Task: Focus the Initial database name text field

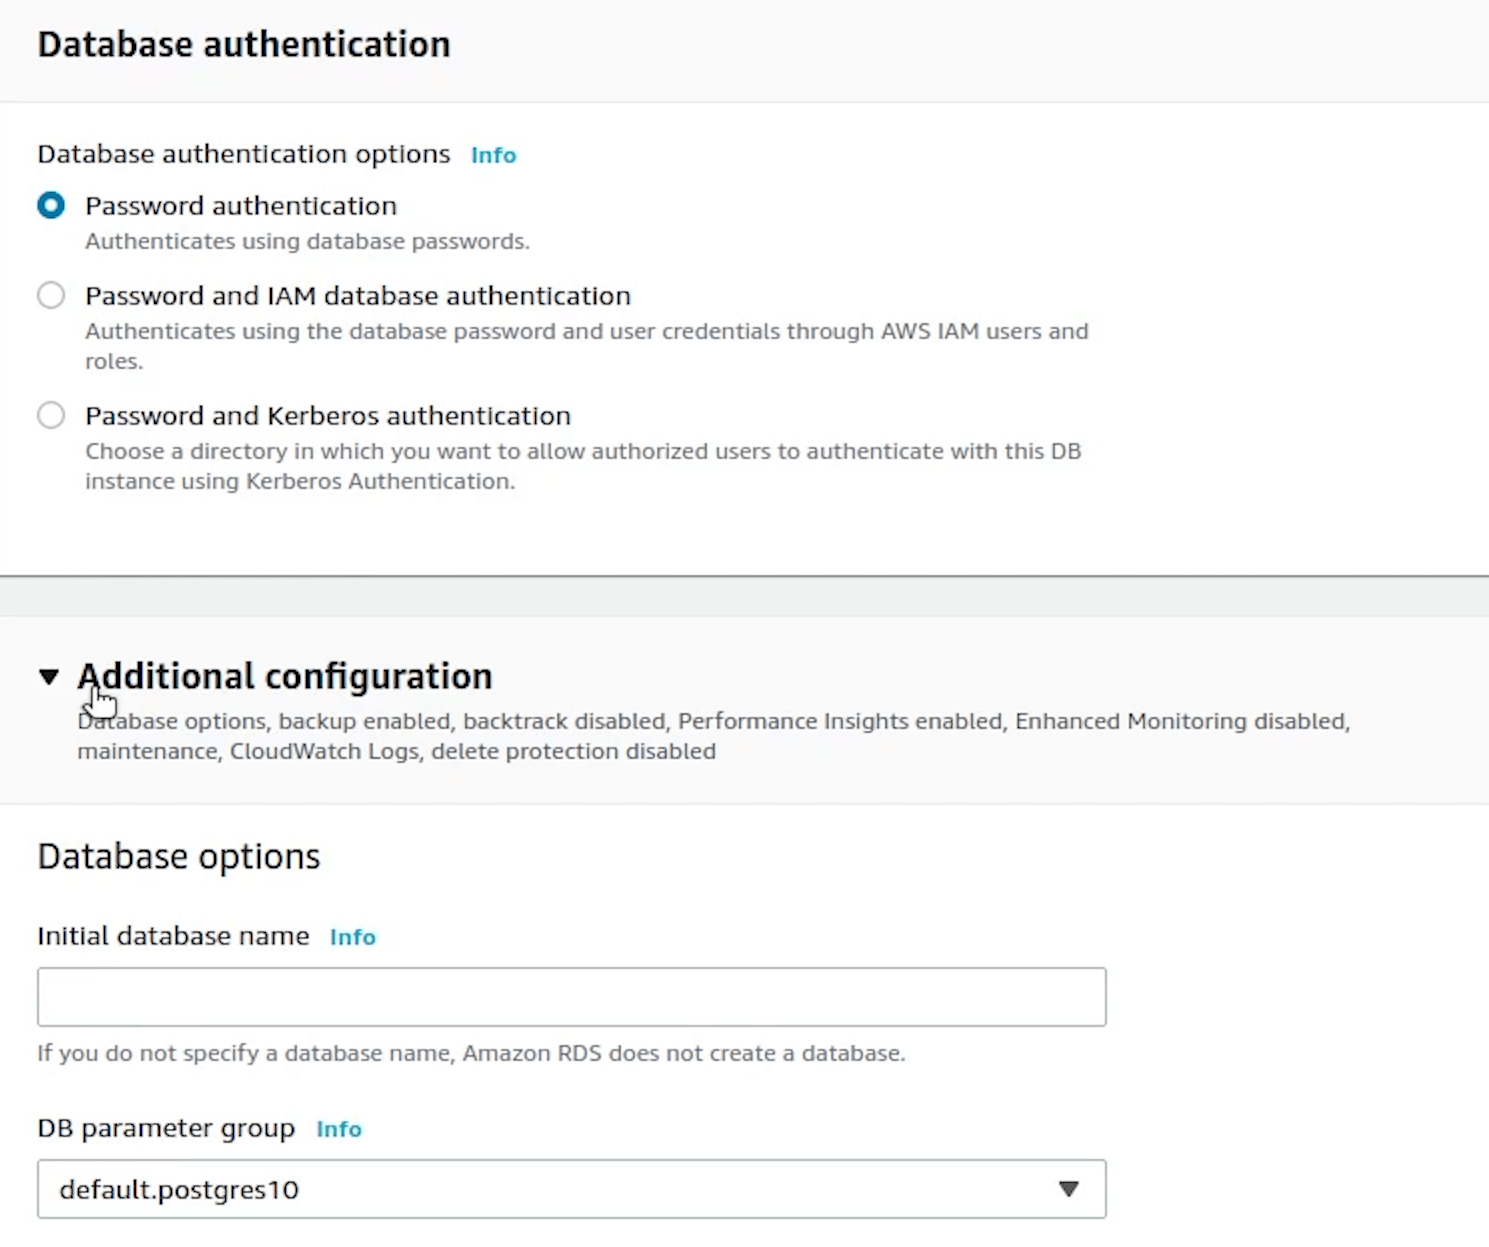Action: click(x=571, y=997)
